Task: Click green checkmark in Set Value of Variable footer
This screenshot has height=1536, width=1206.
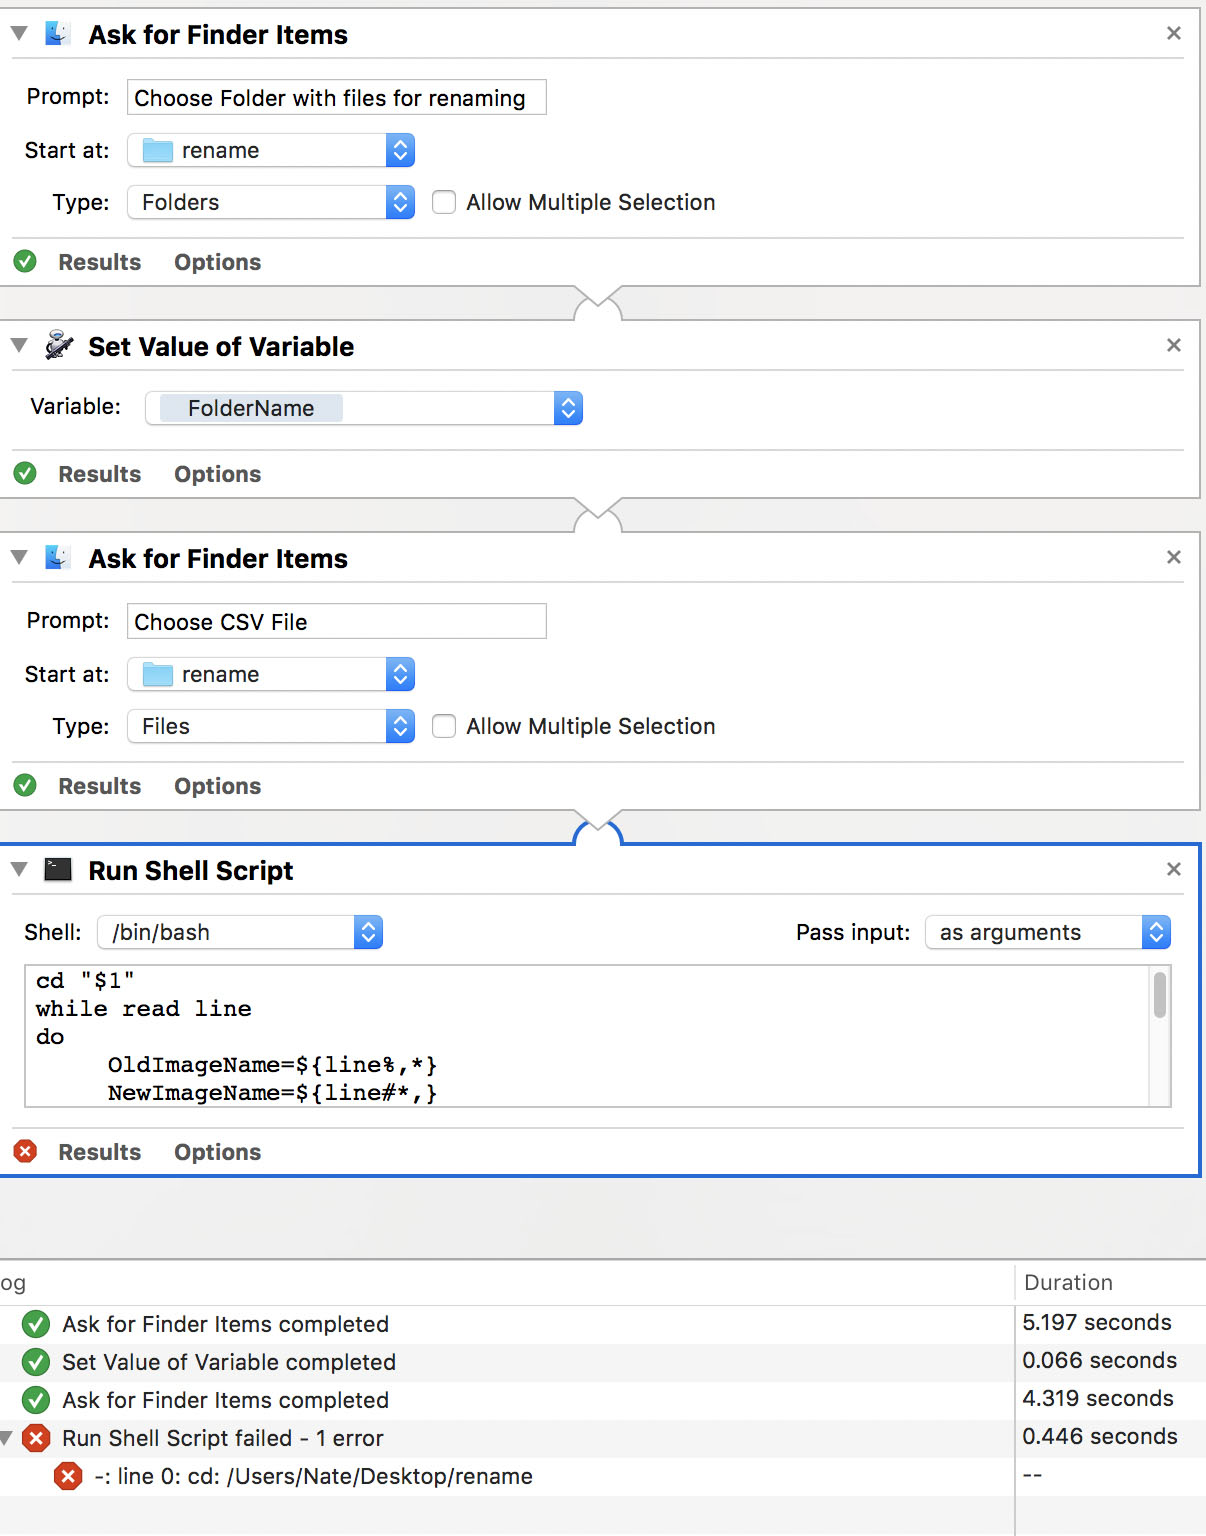Action: click(25, 473)
